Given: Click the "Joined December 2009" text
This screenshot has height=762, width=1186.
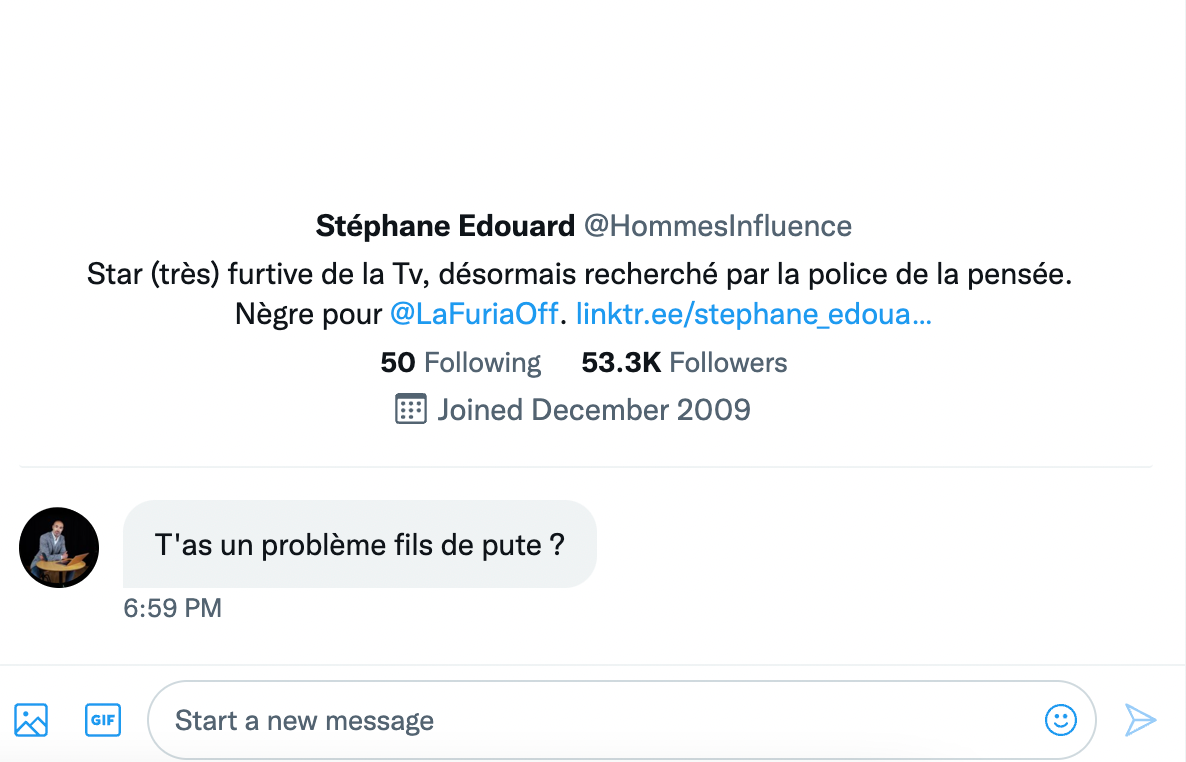Looking at the screenshot, I should tap(593, 410).
